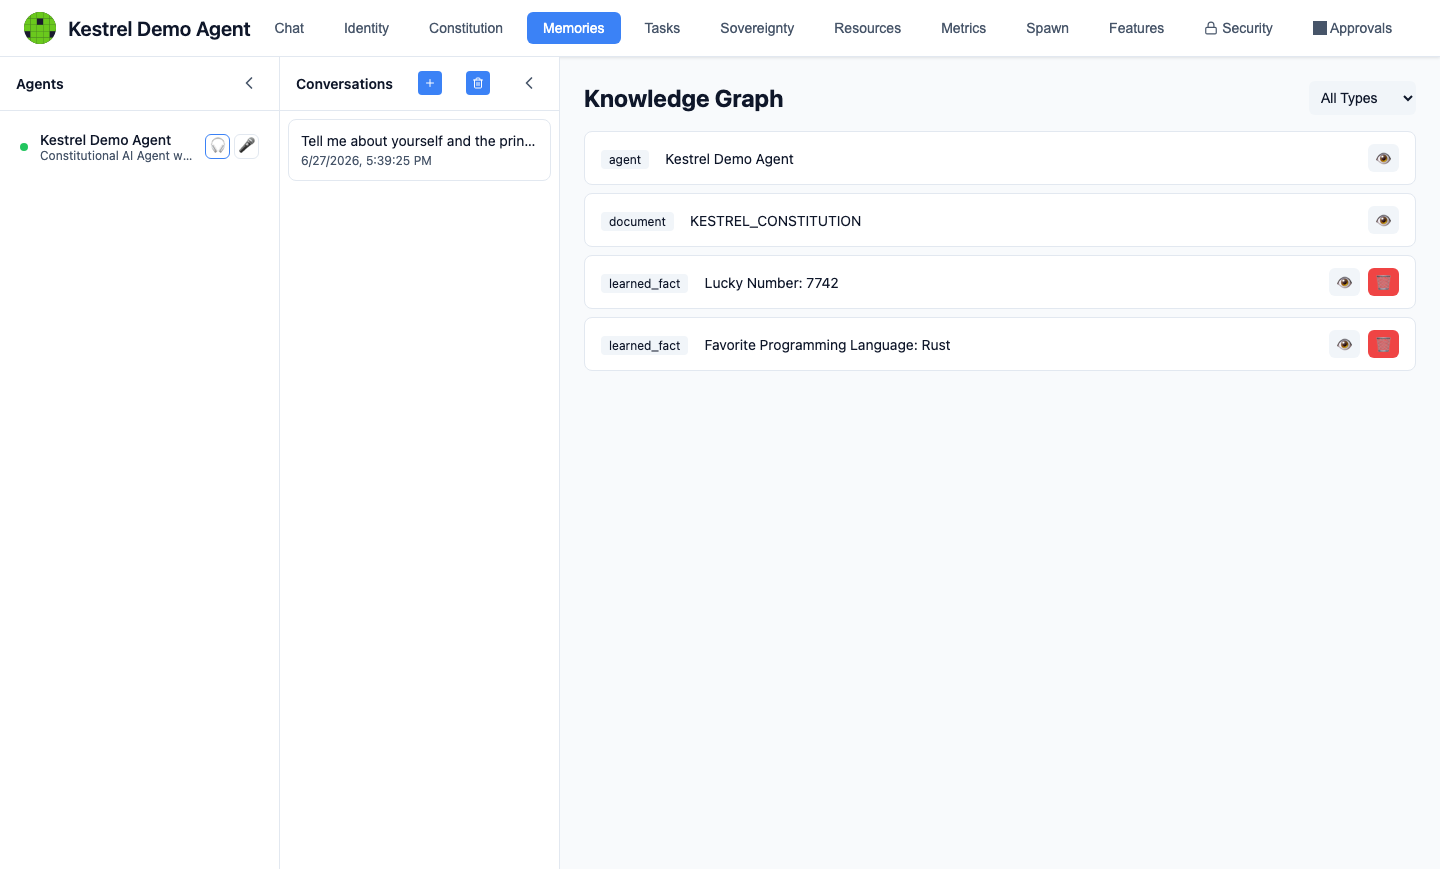View Favorite Programming Language: Rust with eye icon
The width and height of the screenshot is (1440, 869).
point(1344,344)
